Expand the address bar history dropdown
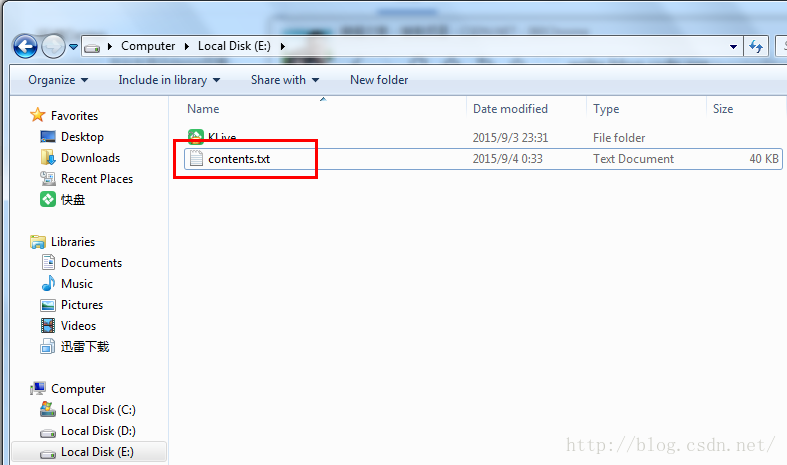Screen dimensions: 787x465 tap(733, 47)
